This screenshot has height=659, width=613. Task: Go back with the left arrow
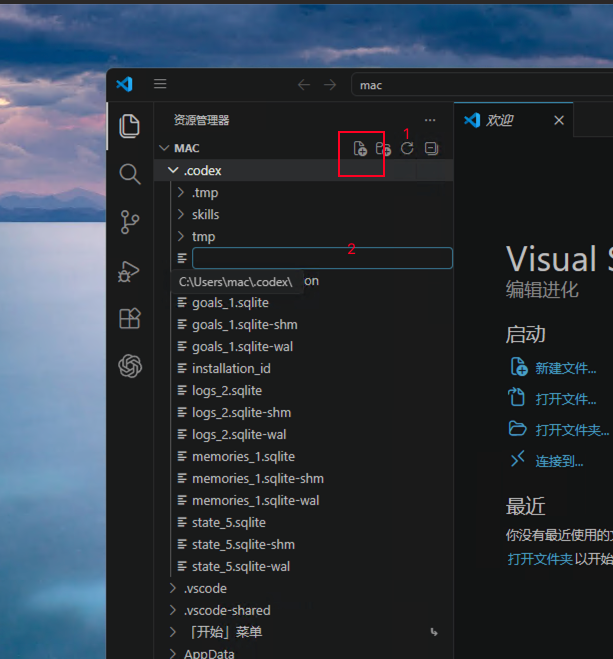pyautogui.click(x=304, y=85)
